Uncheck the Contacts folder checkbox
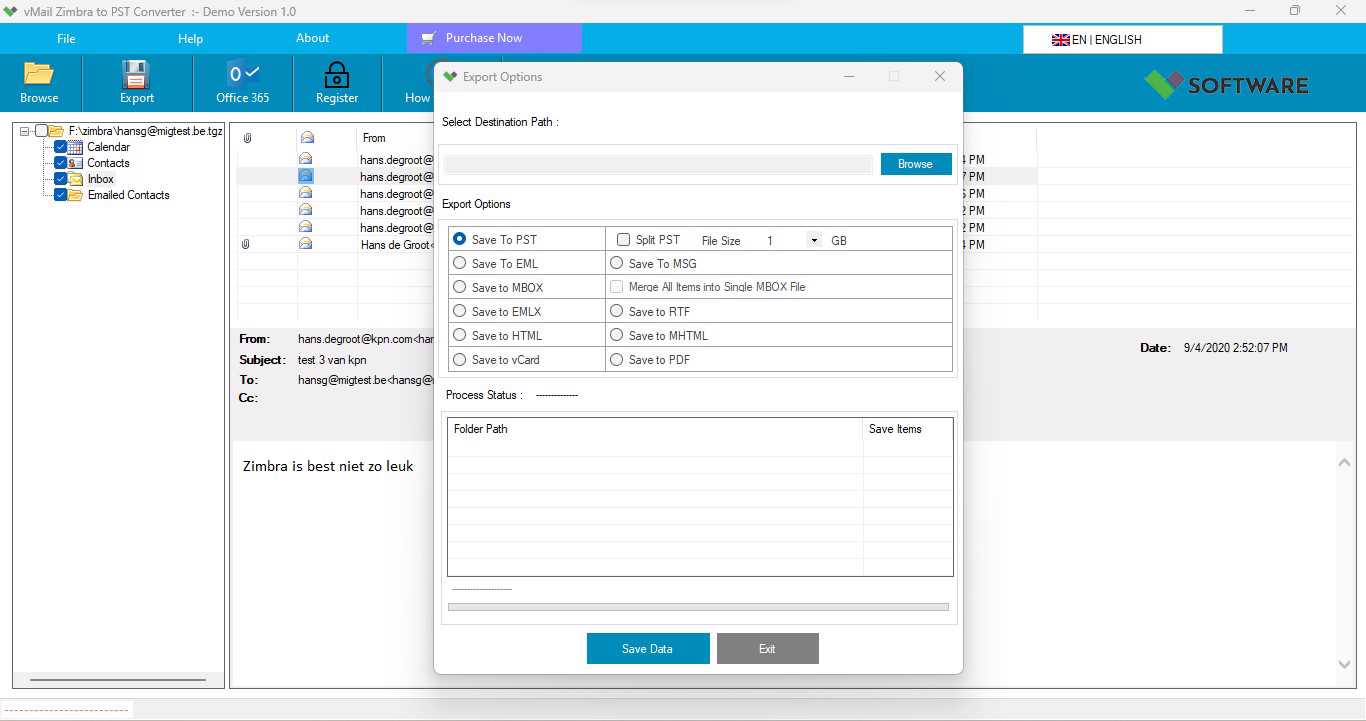1366x721 pixels. pos(61,163)
